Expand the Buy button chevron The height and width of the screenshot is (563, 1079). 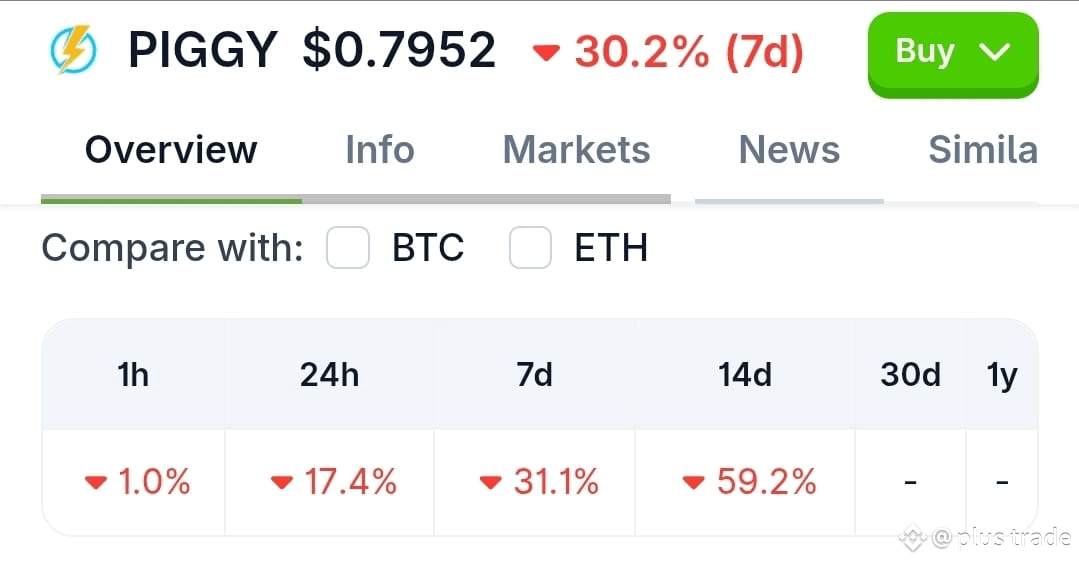pyautogui.click(x=994, y=51)
